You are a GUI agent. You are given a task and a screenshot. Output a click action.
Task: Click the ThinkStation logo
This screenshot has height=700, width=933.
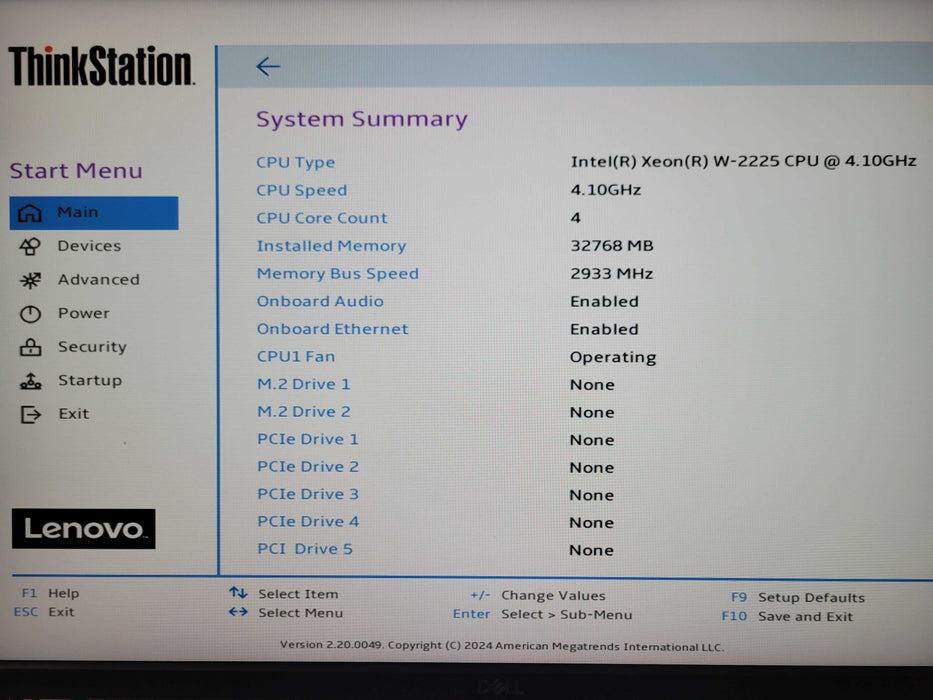click(101, 65)
